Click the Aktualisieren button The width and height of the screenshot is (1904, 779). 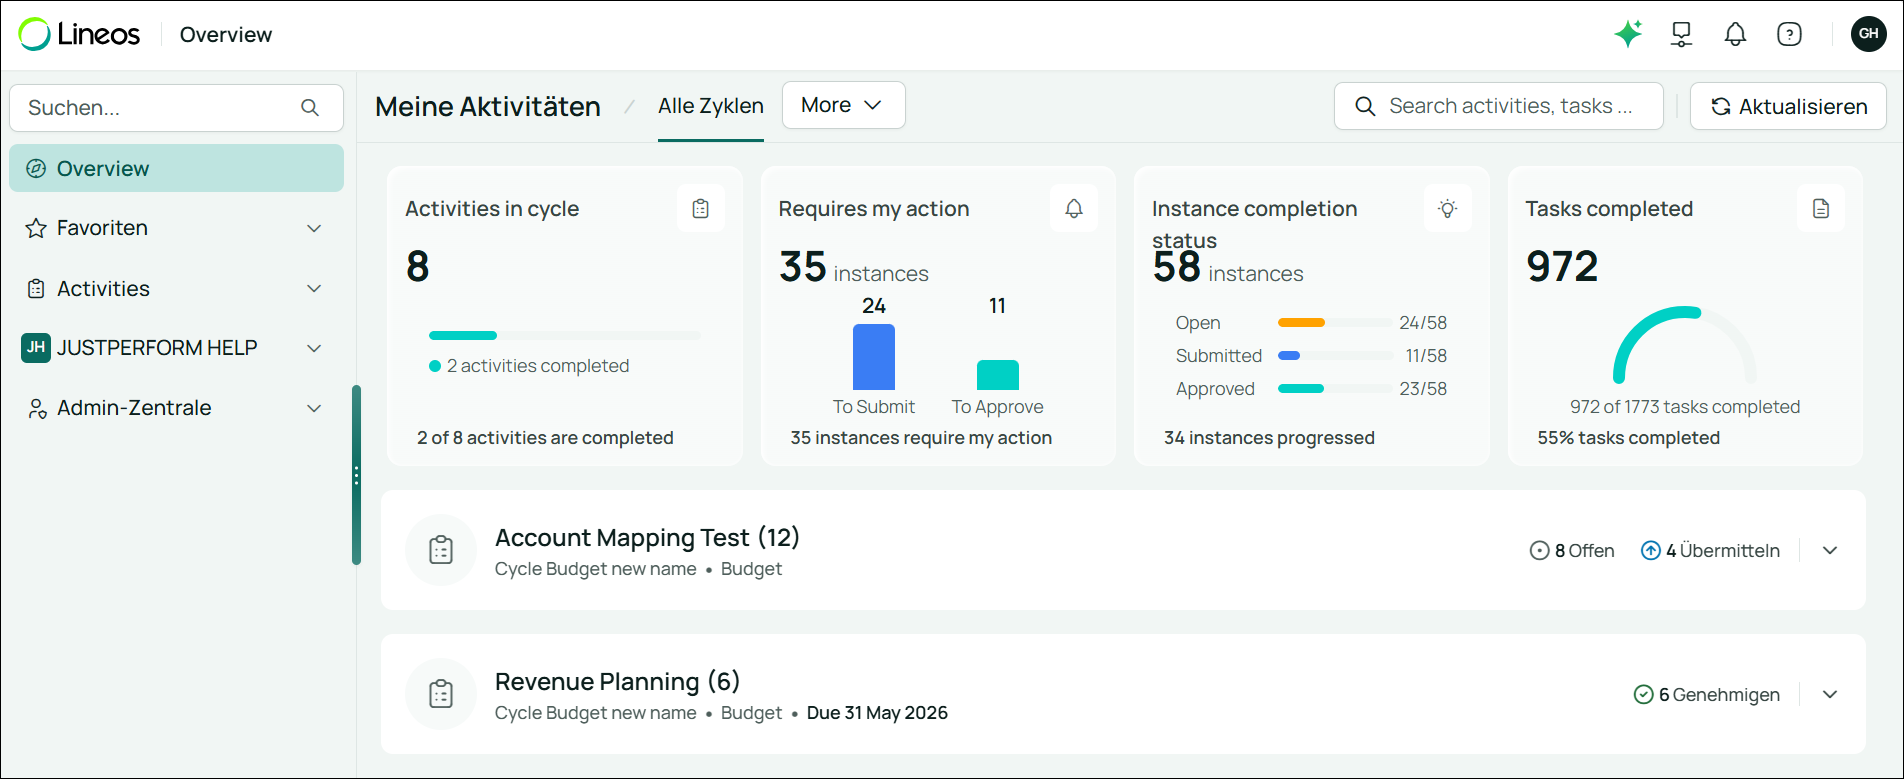point(1788,106)
